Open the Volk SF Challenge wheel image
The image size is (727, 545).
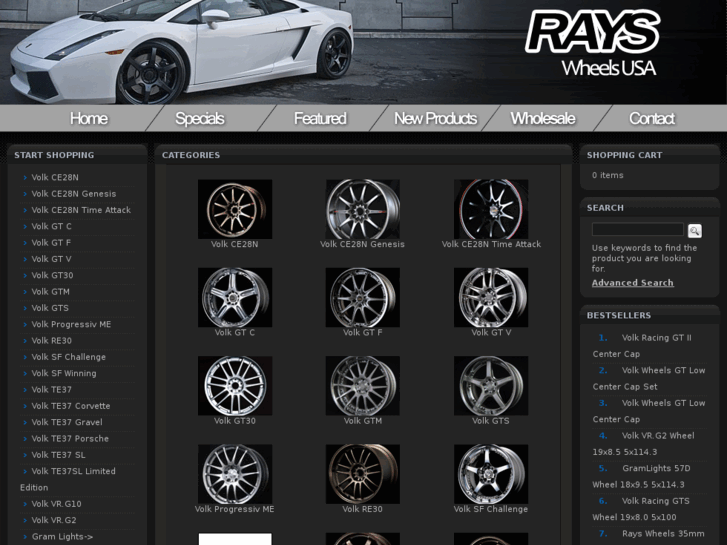coord(491,474)
